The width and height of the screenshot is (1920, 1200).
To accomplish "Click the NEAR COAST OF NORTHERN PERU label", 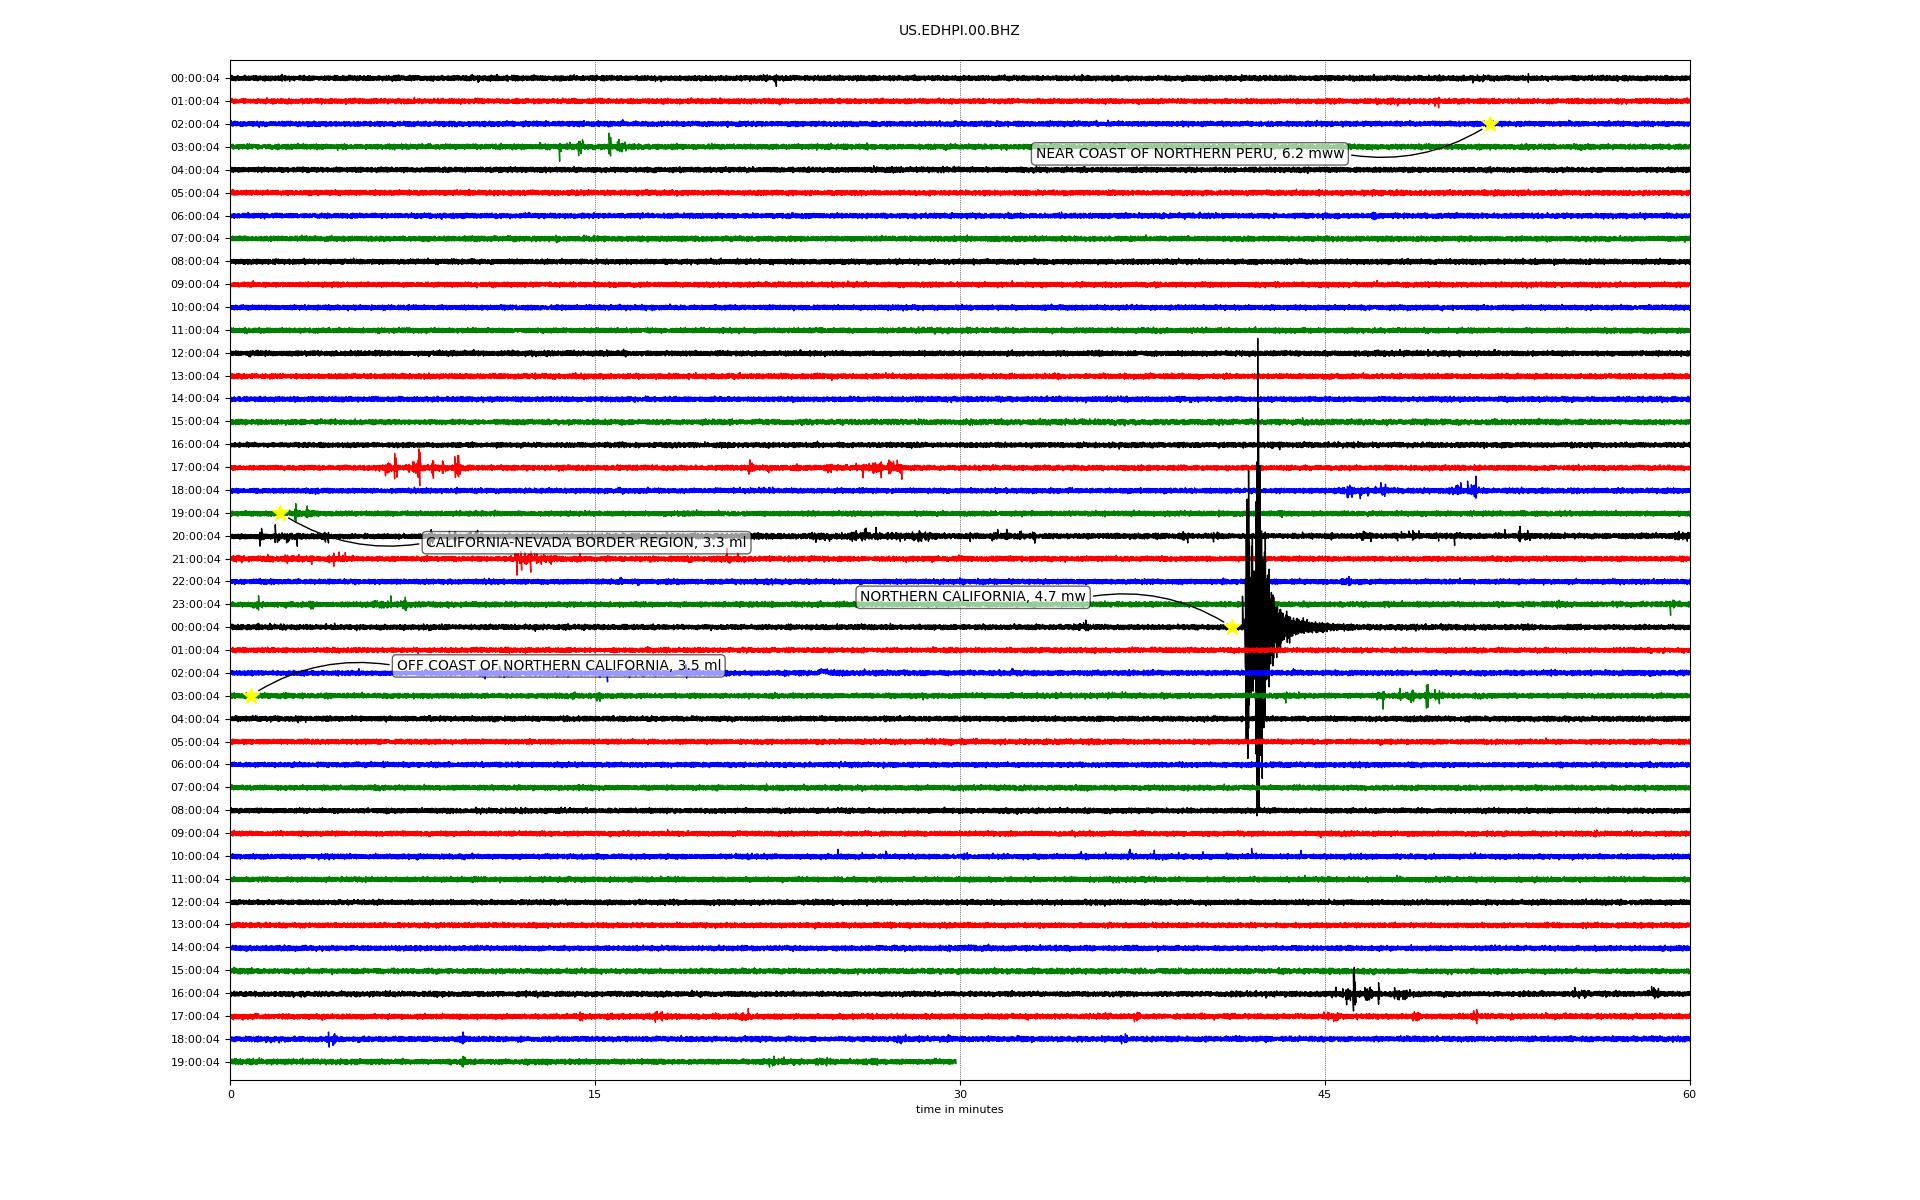I will click(1189, 153).
